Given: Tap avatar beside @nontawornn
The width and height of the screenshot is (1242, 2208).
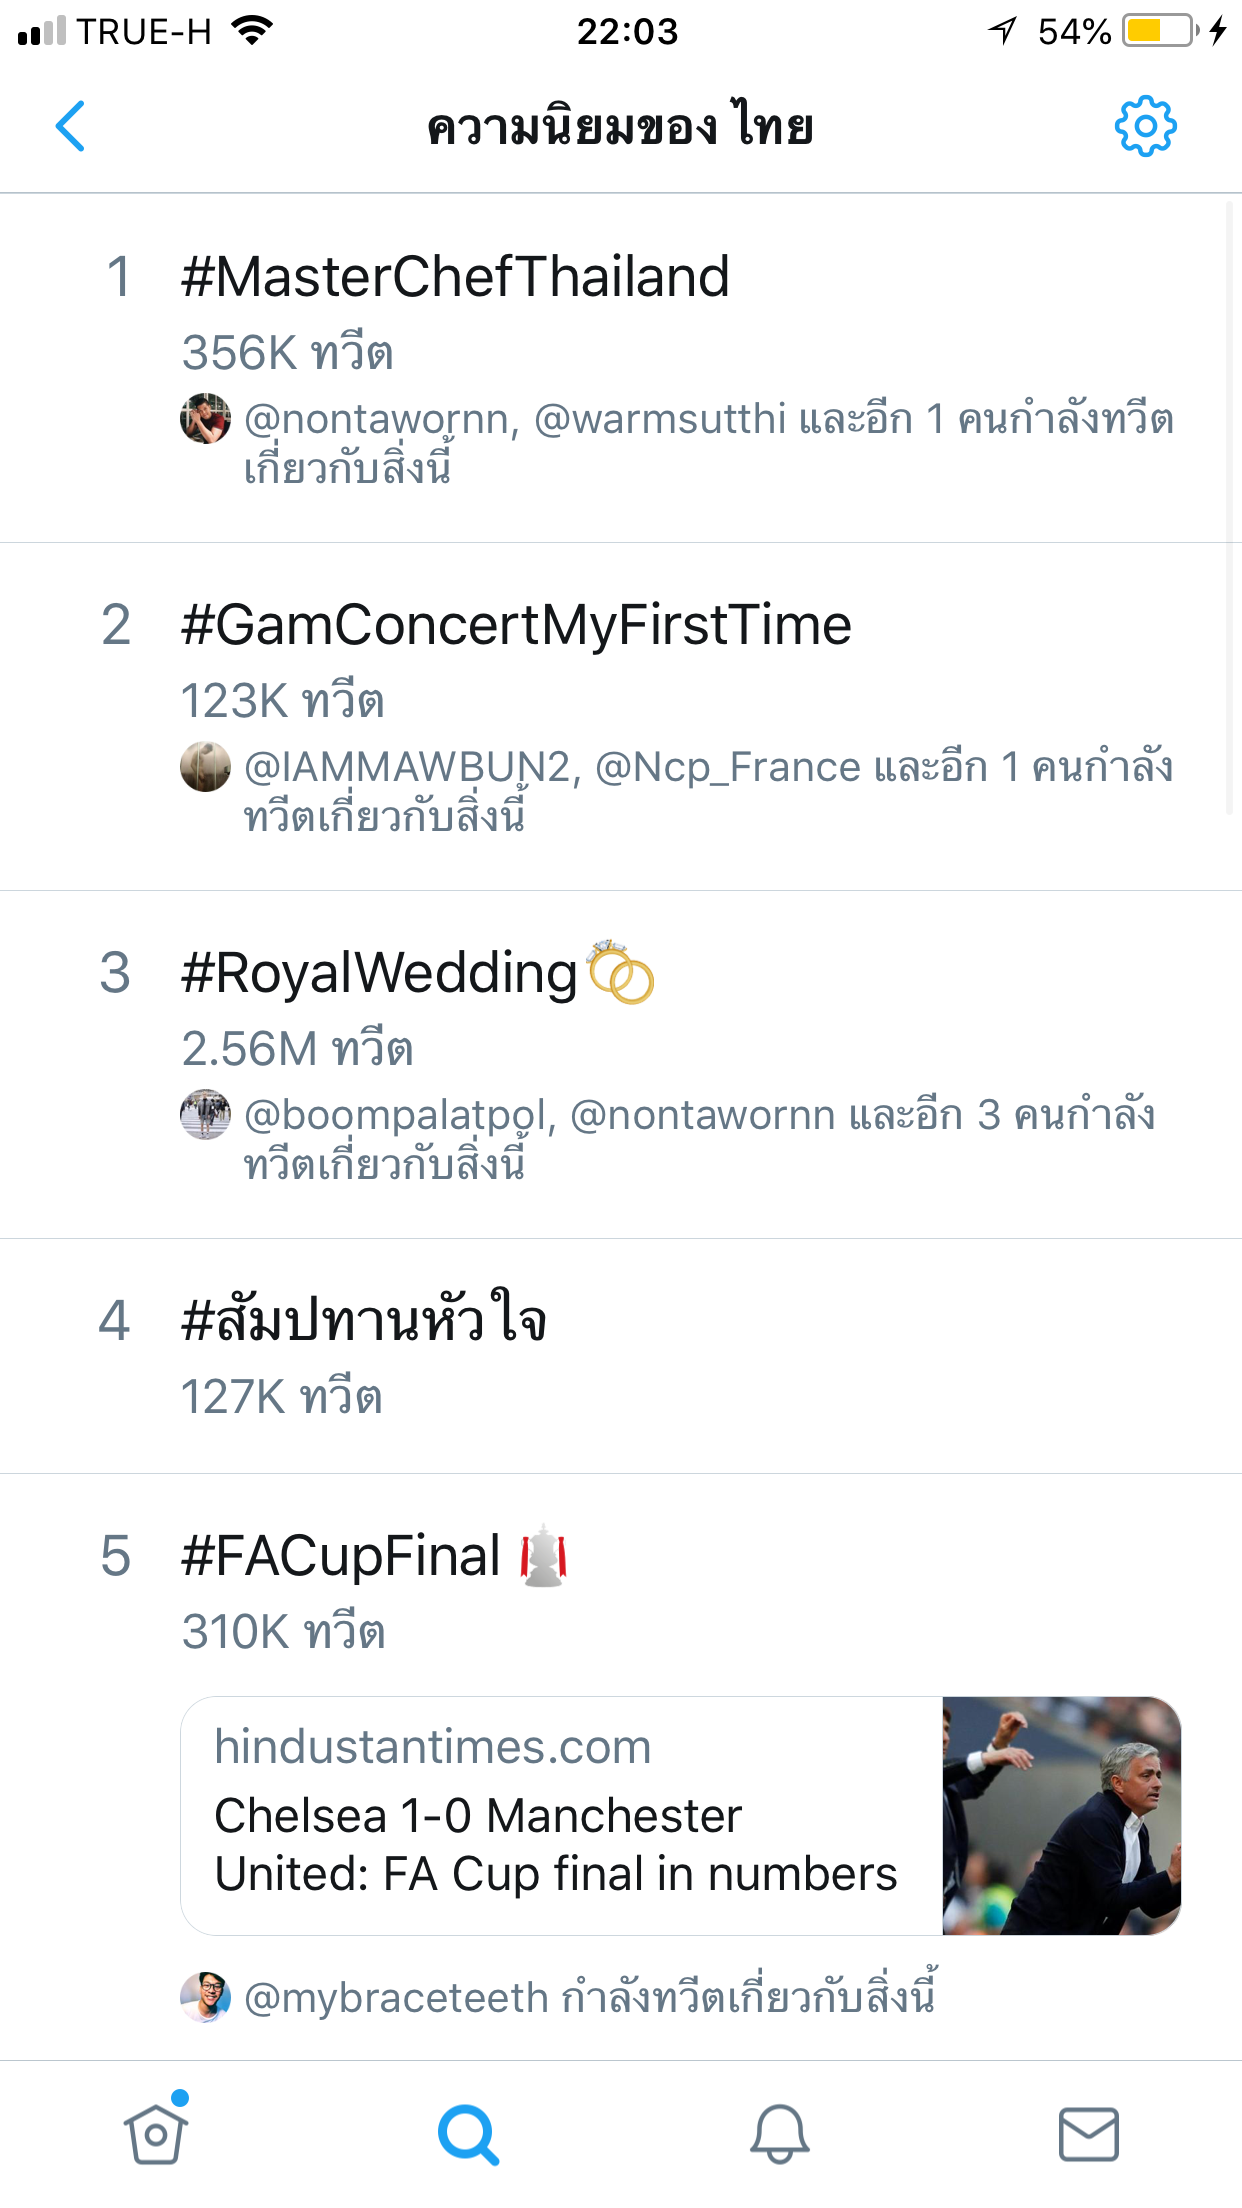Looking at the screenshot, I should pyautogui.click(x=205, y=418).
